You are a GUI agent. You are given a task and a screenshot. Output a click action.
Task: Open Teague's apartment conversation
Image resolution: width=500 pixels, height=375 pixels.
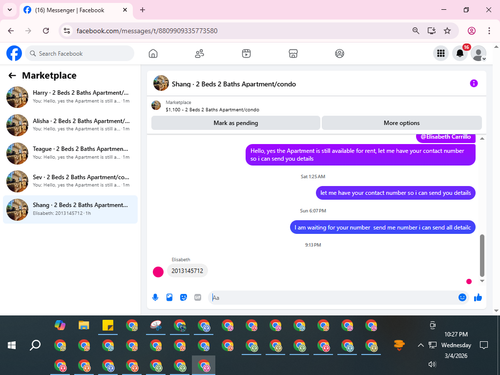click(70, 153)
